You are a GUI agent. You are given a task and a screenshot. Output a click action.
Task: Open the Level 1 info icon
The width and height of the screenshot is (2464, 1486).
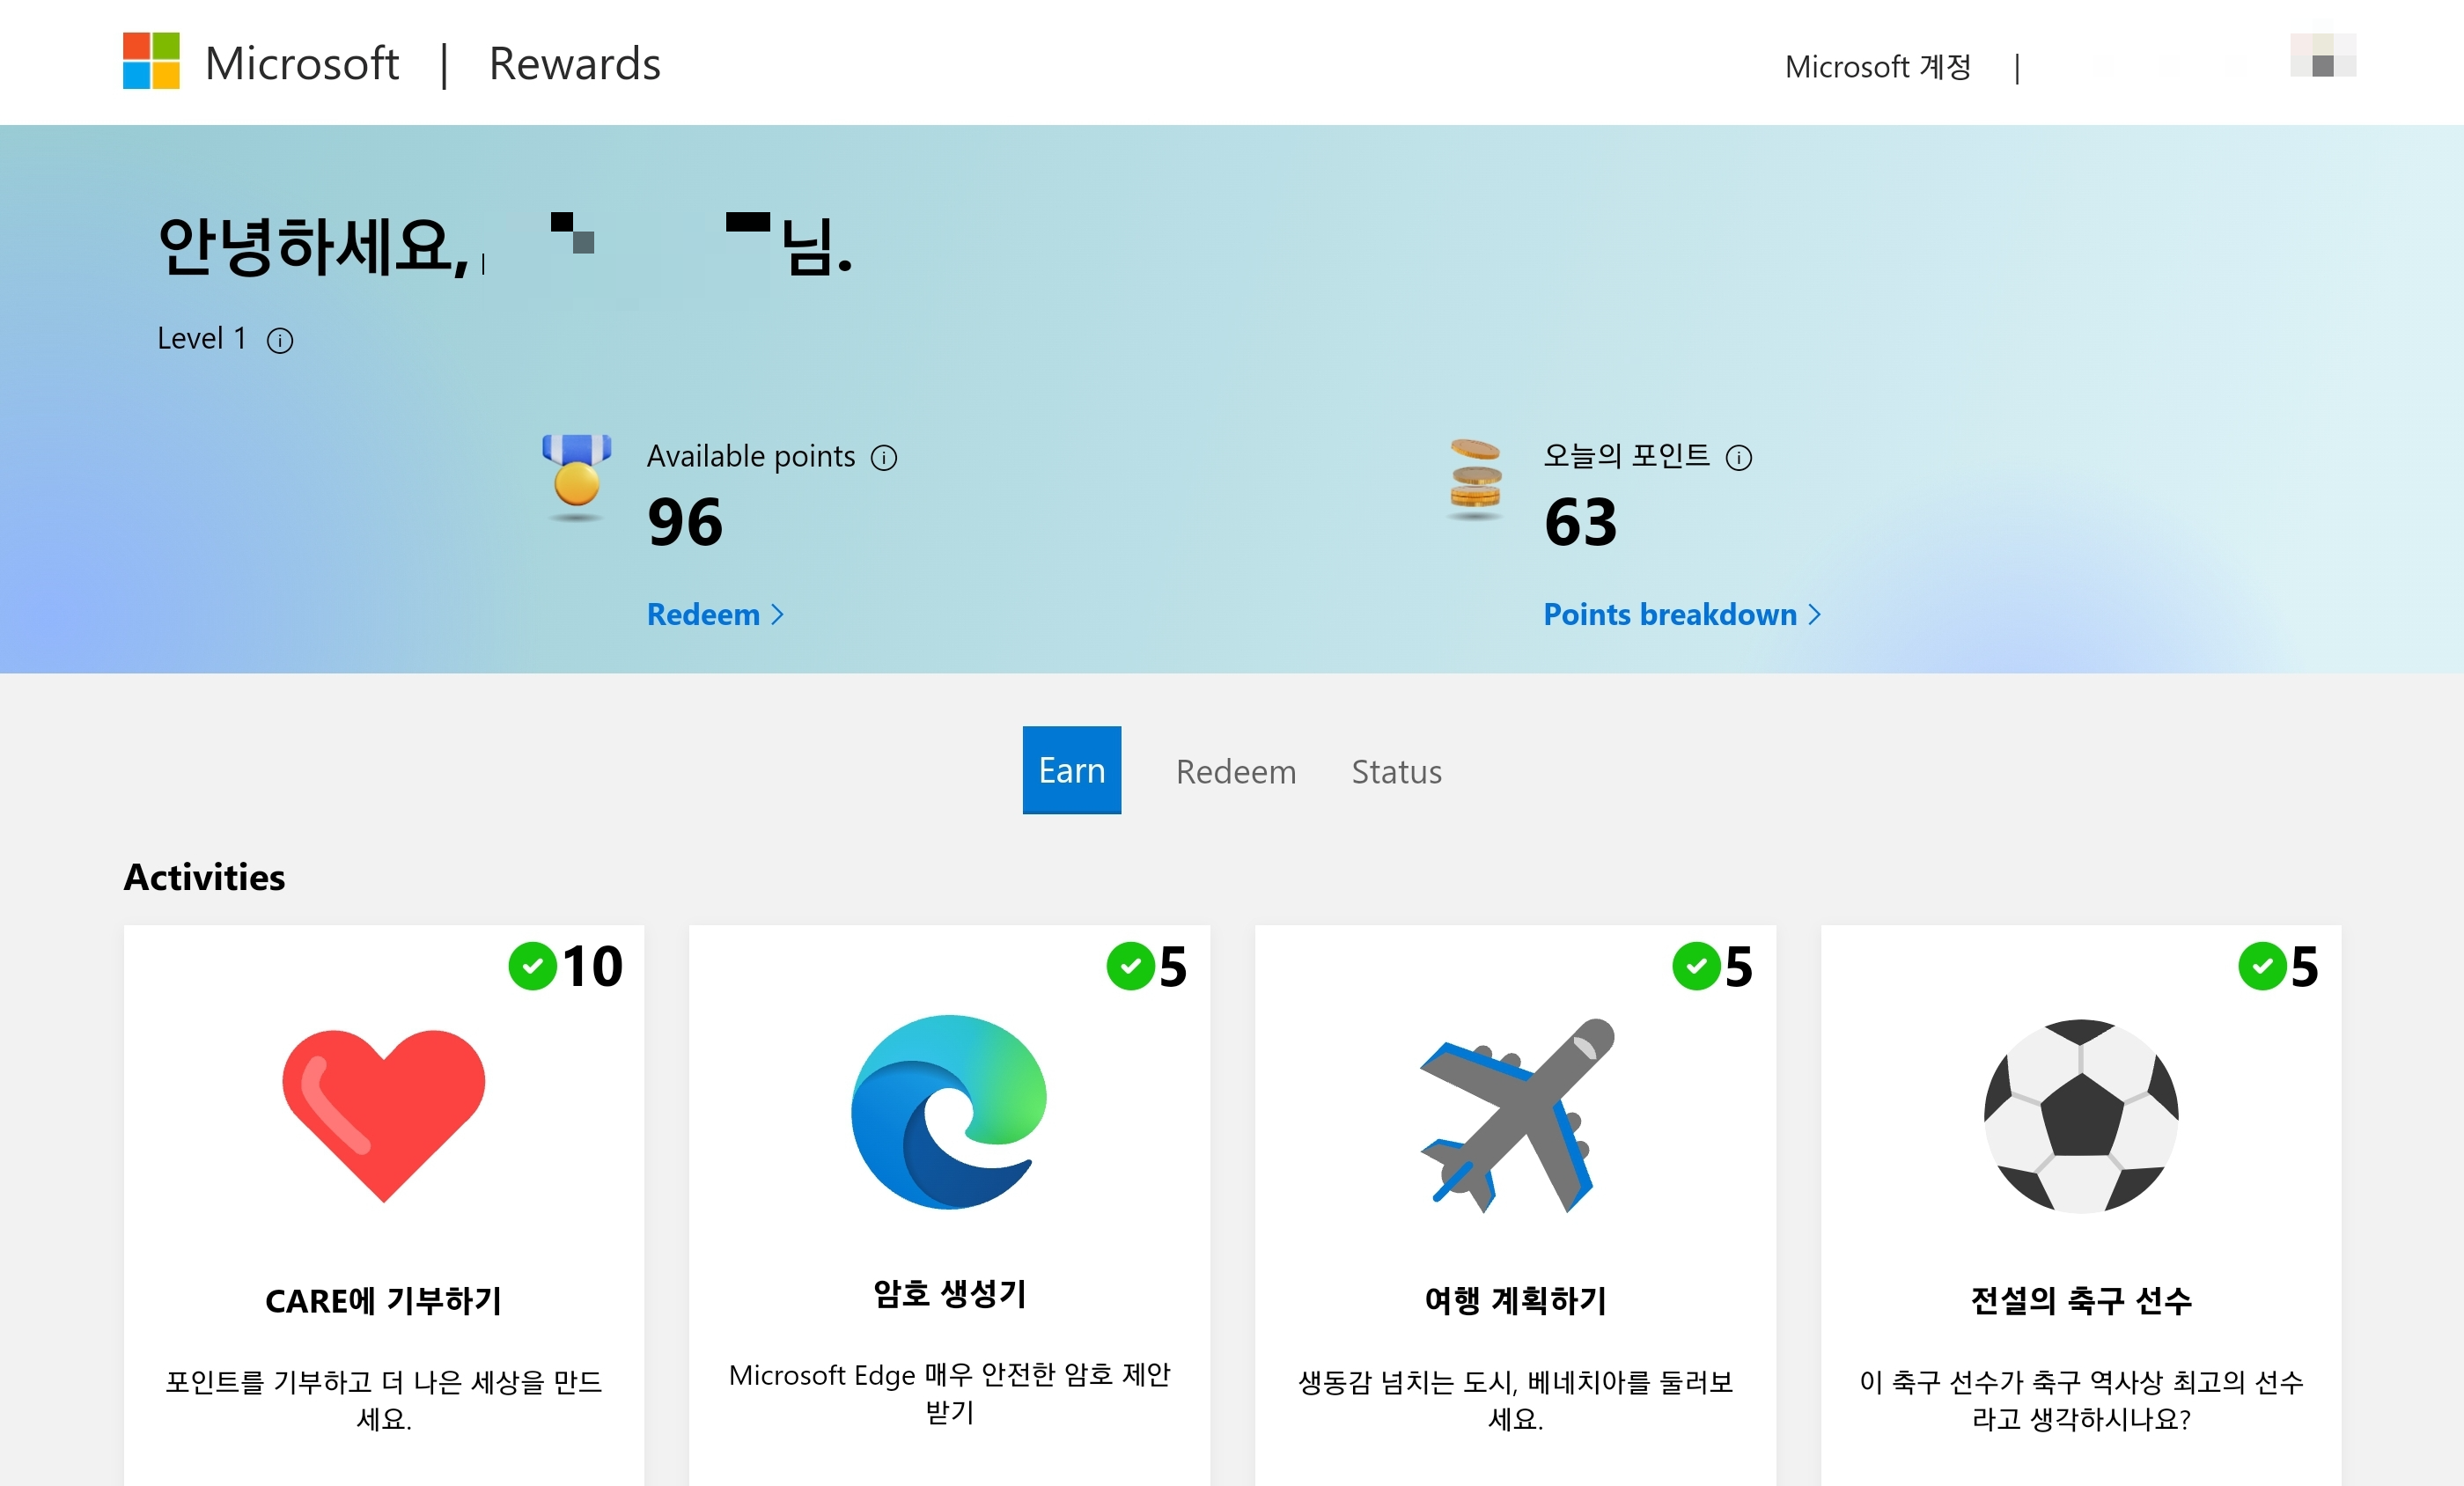280,341
